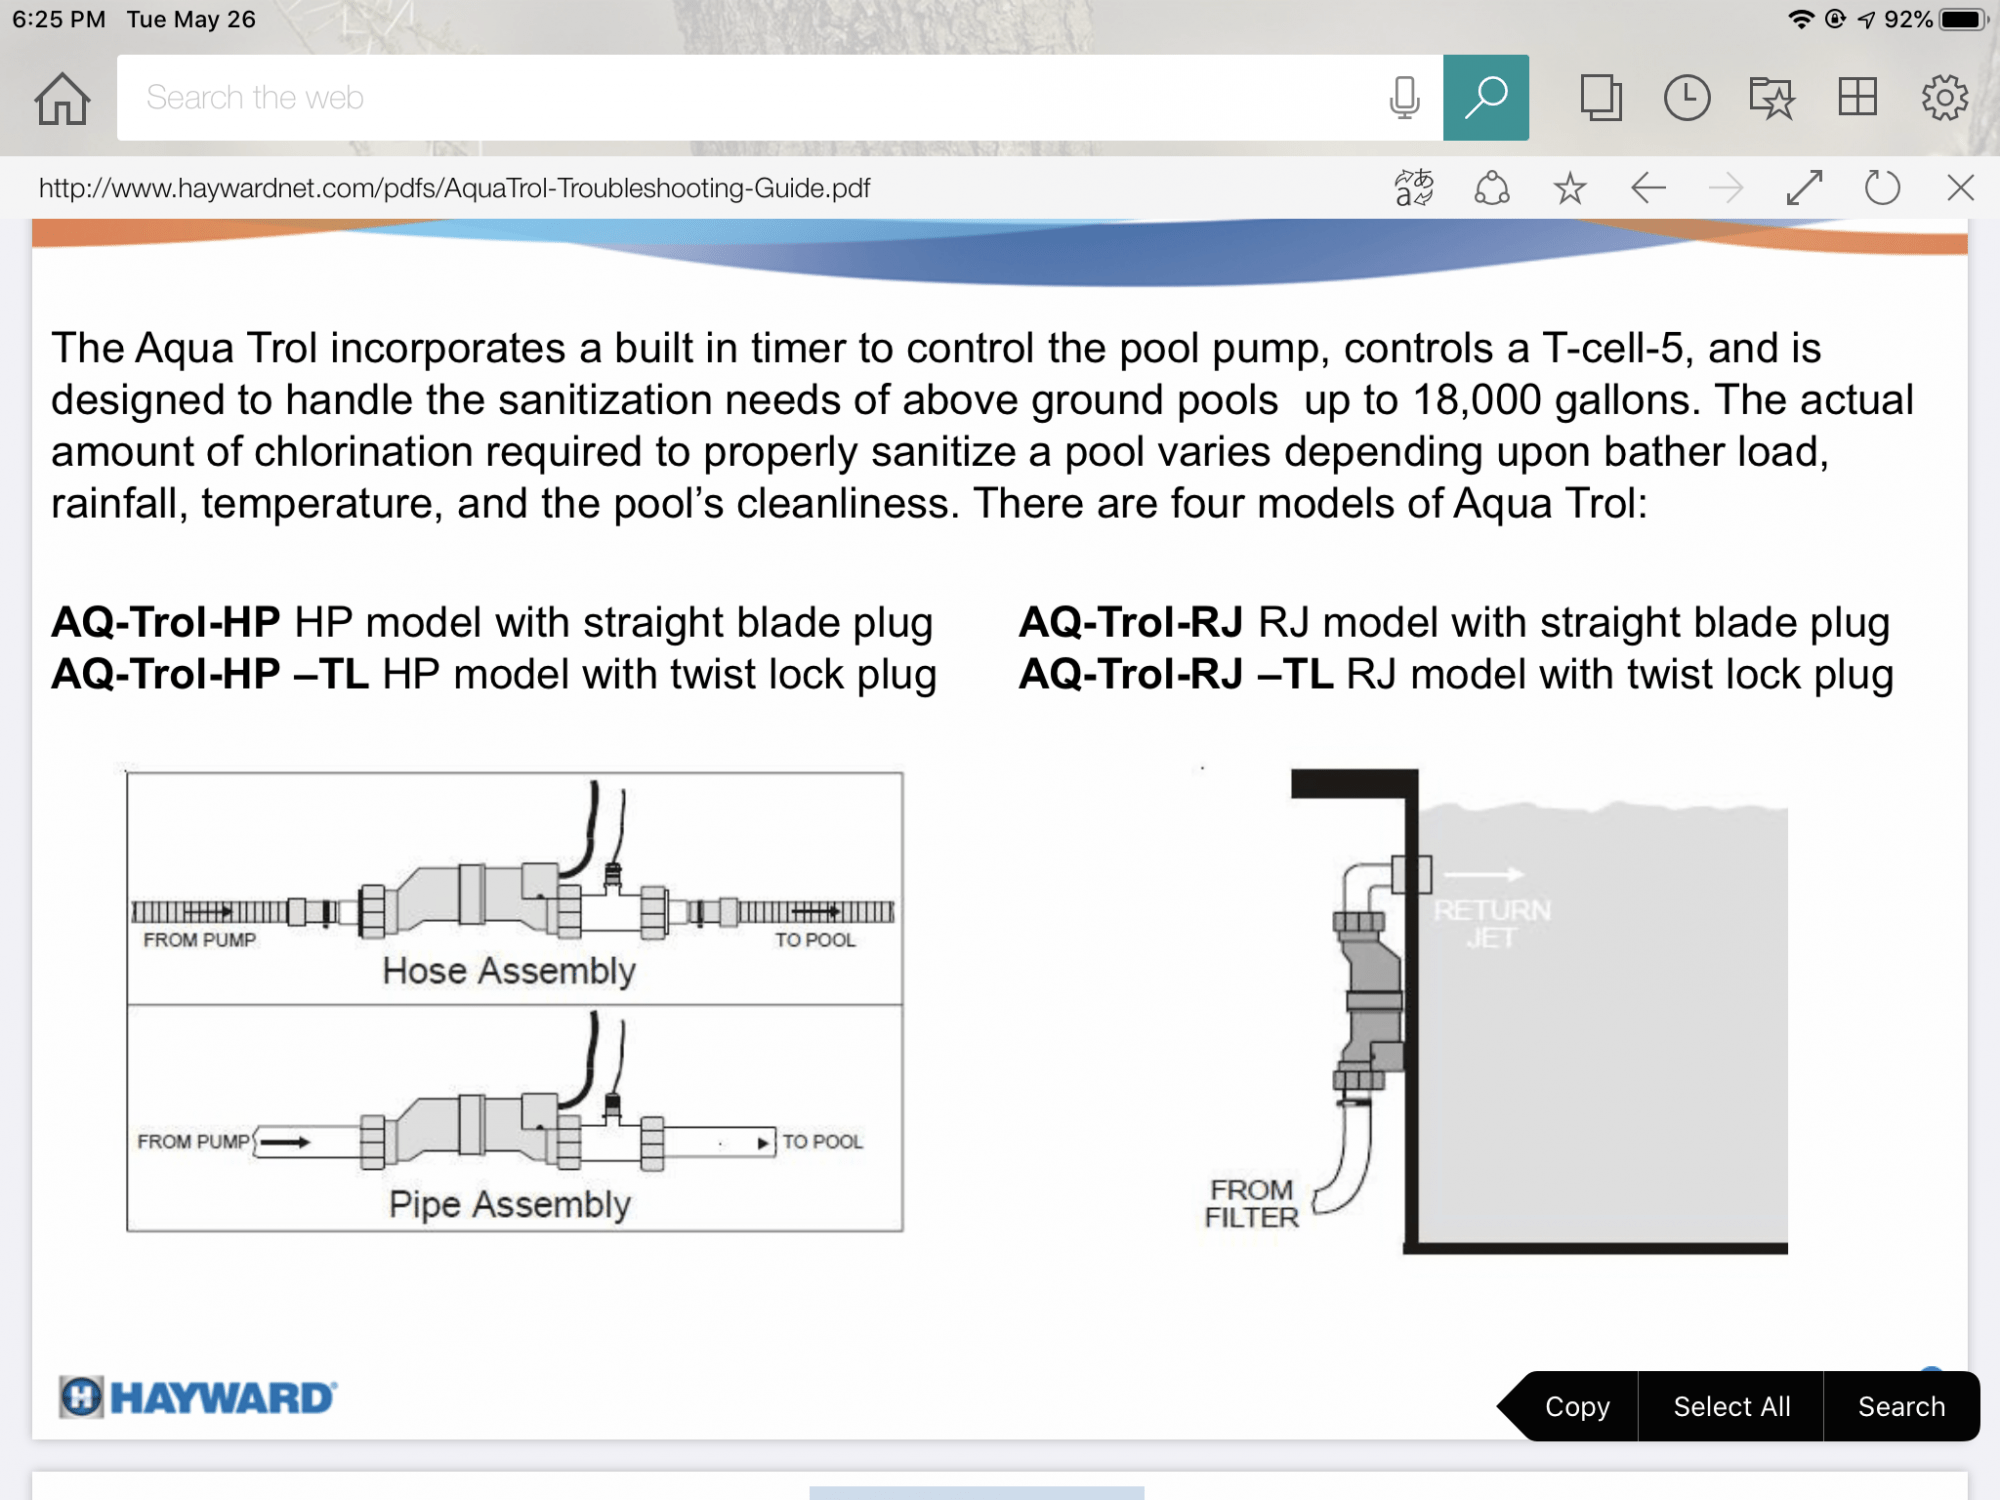Bookmark this page with the star

click(1570, 188)
